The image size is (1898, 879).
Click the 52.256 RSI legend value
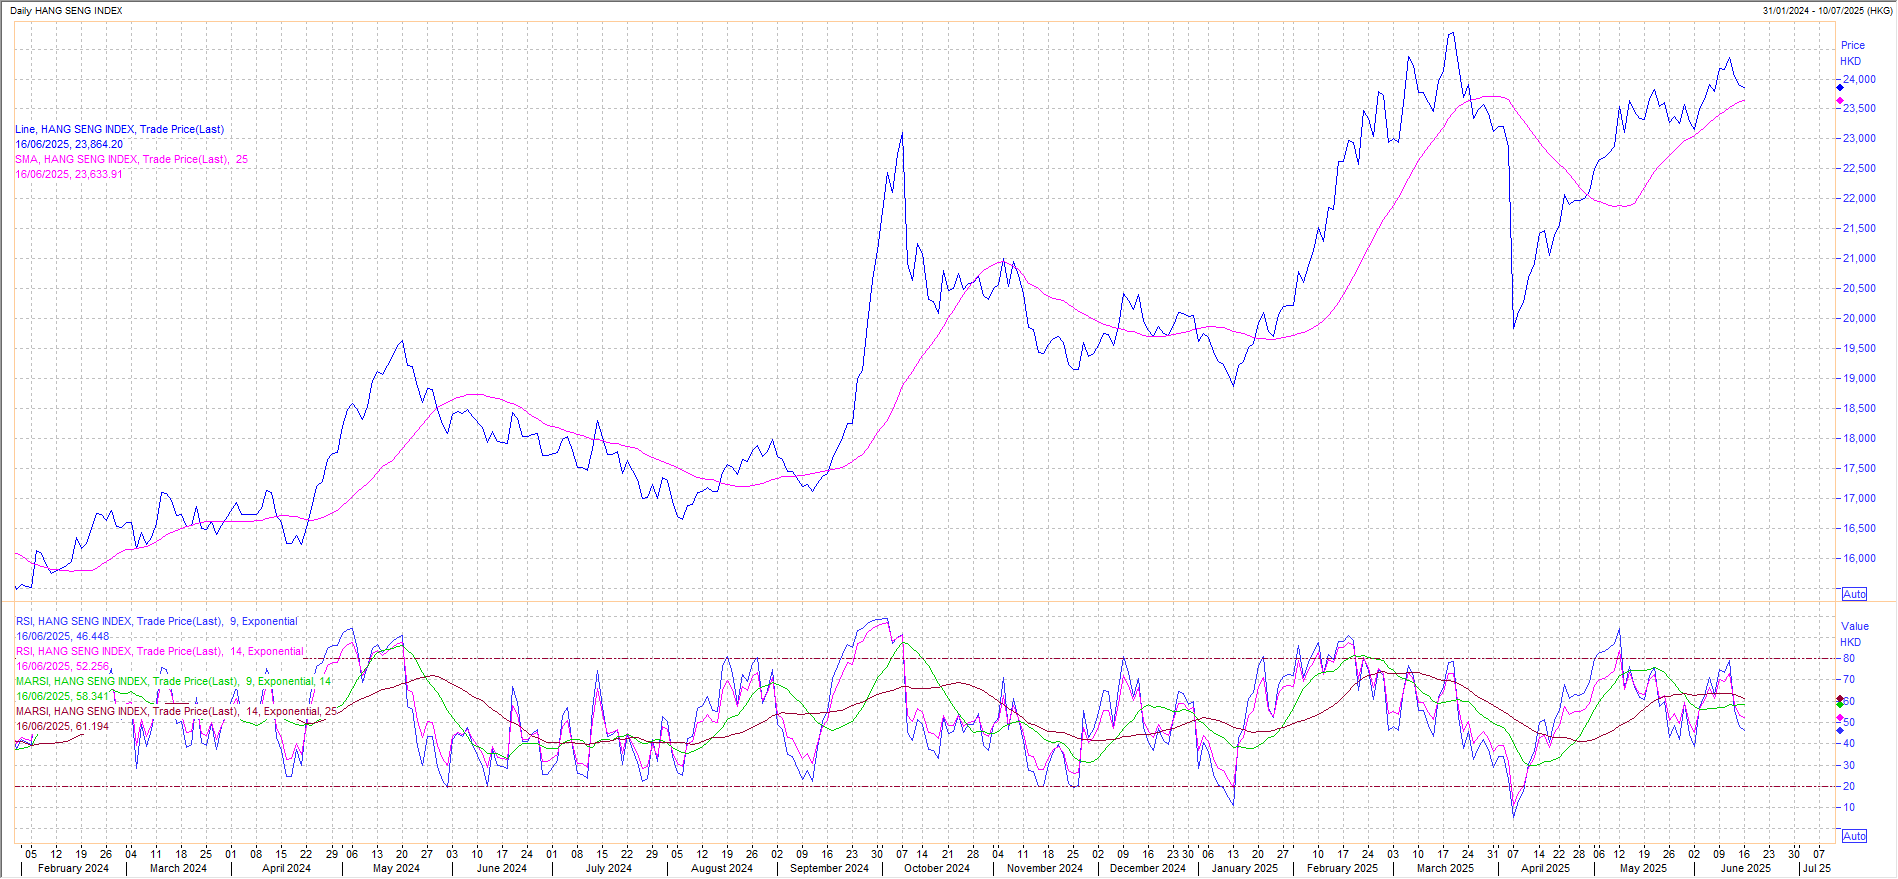pyautogui.click(x=92, y=666)
